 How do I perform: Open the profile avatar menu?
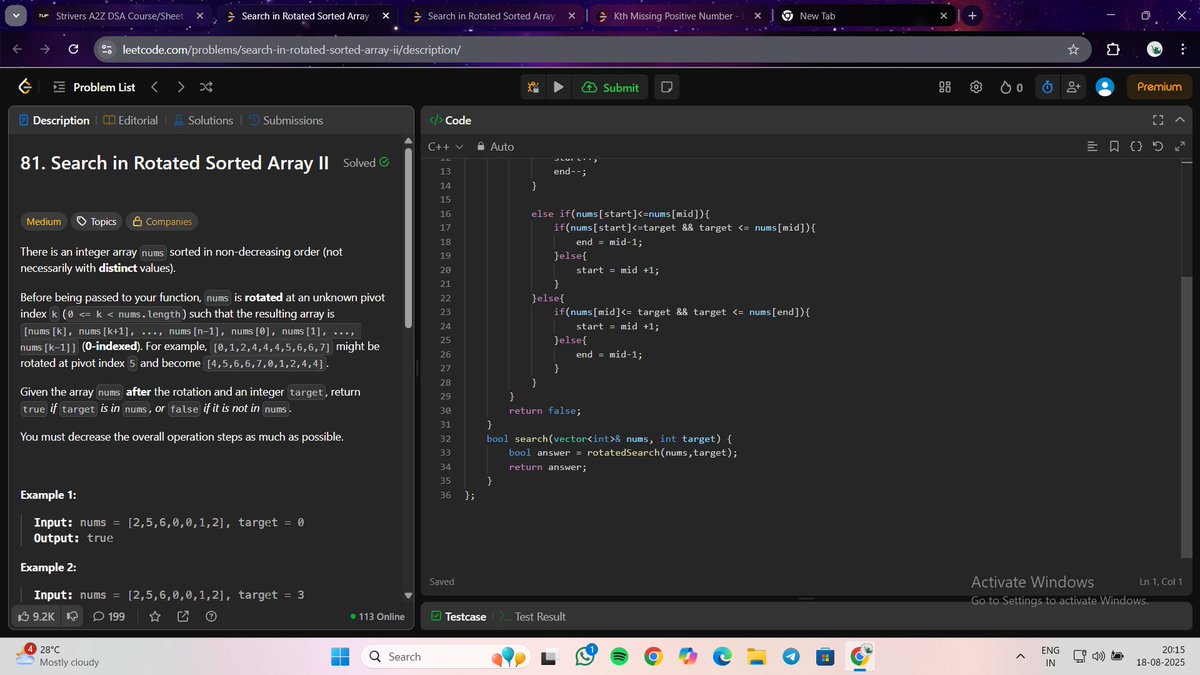pos(1105,88)
